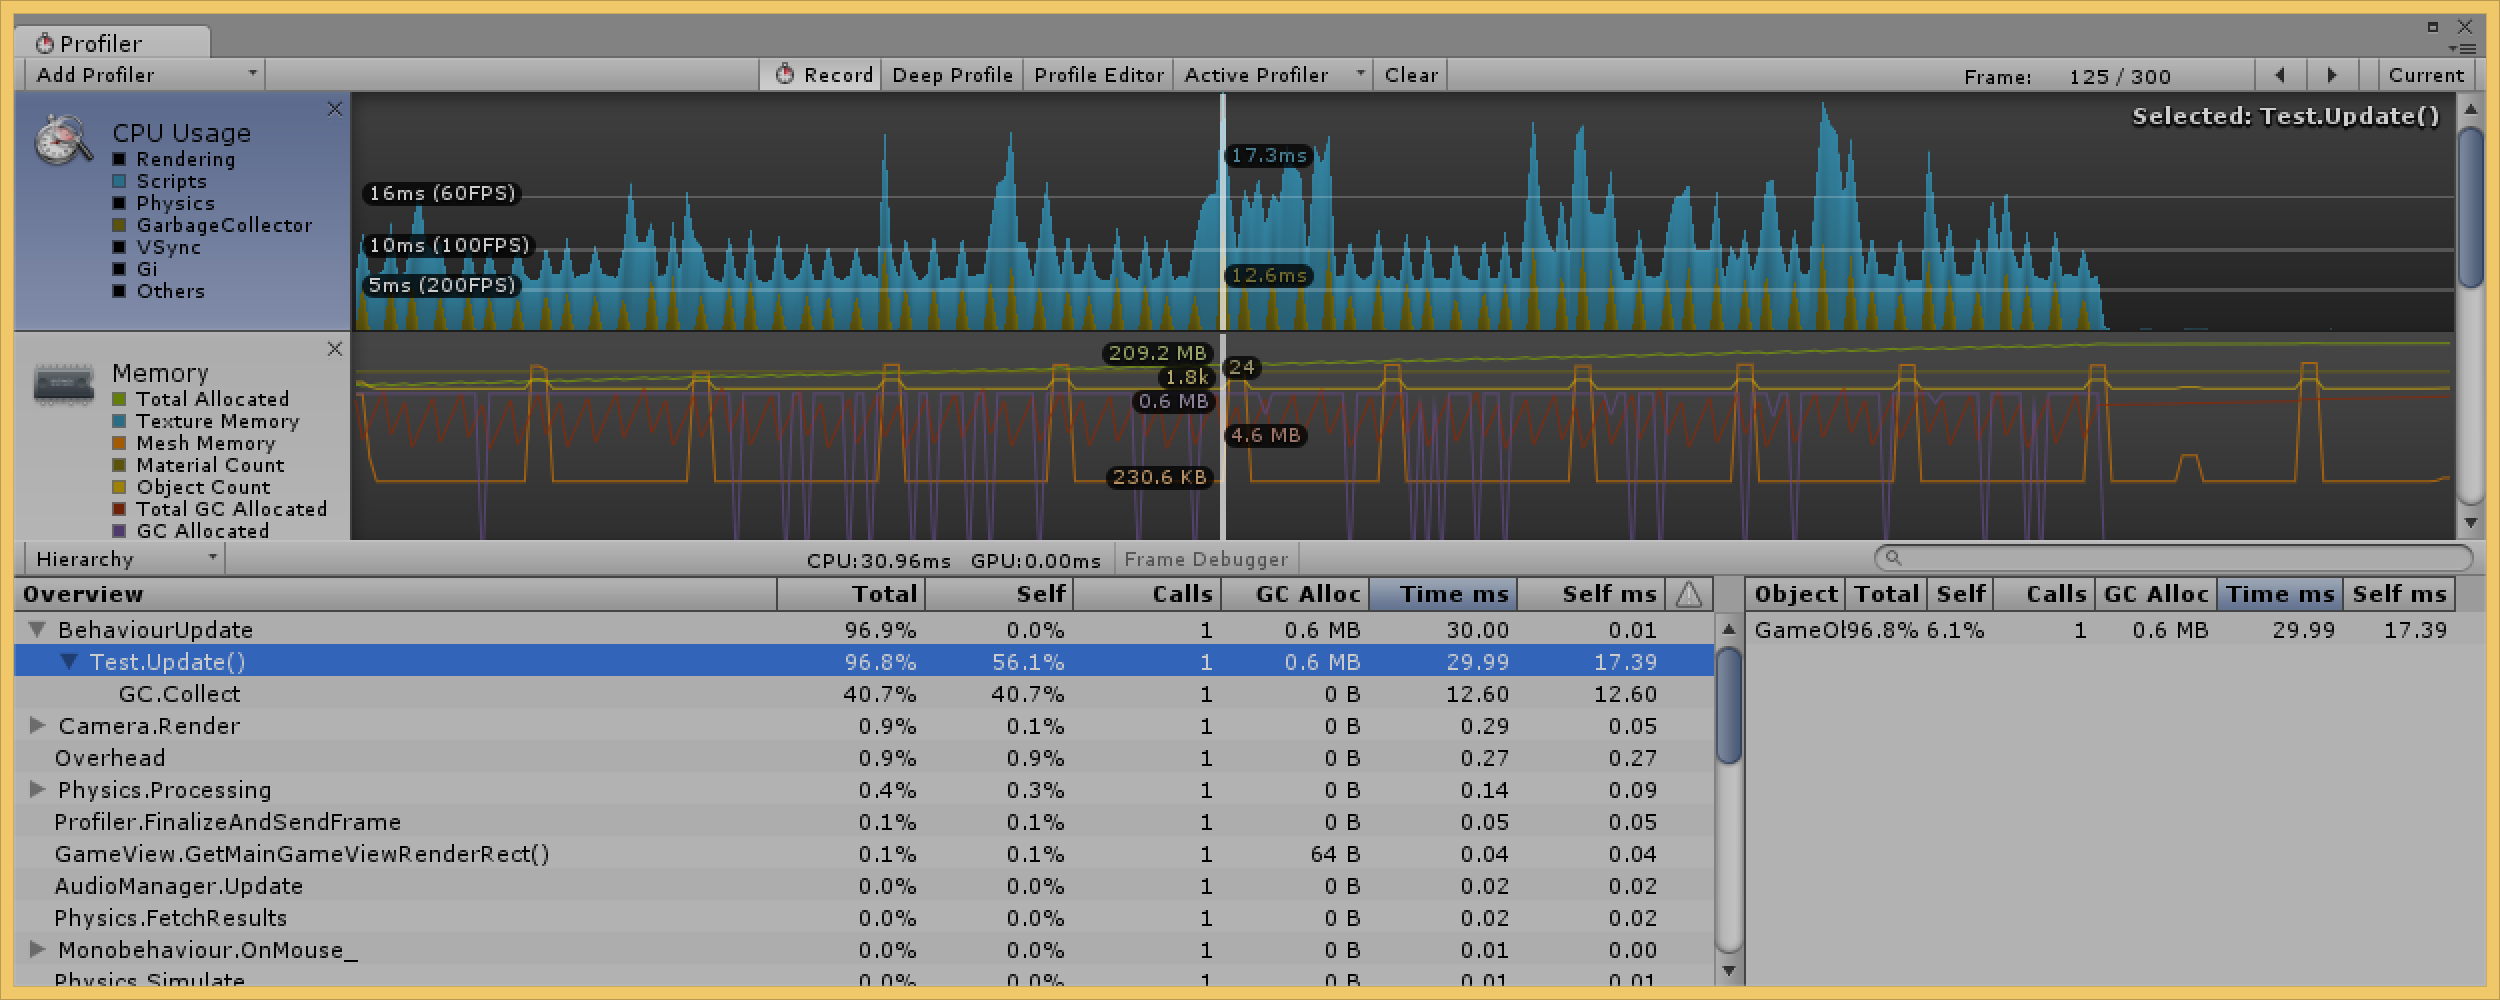
Task: Expand the Physics.Processing row
Action: [38, 790]
